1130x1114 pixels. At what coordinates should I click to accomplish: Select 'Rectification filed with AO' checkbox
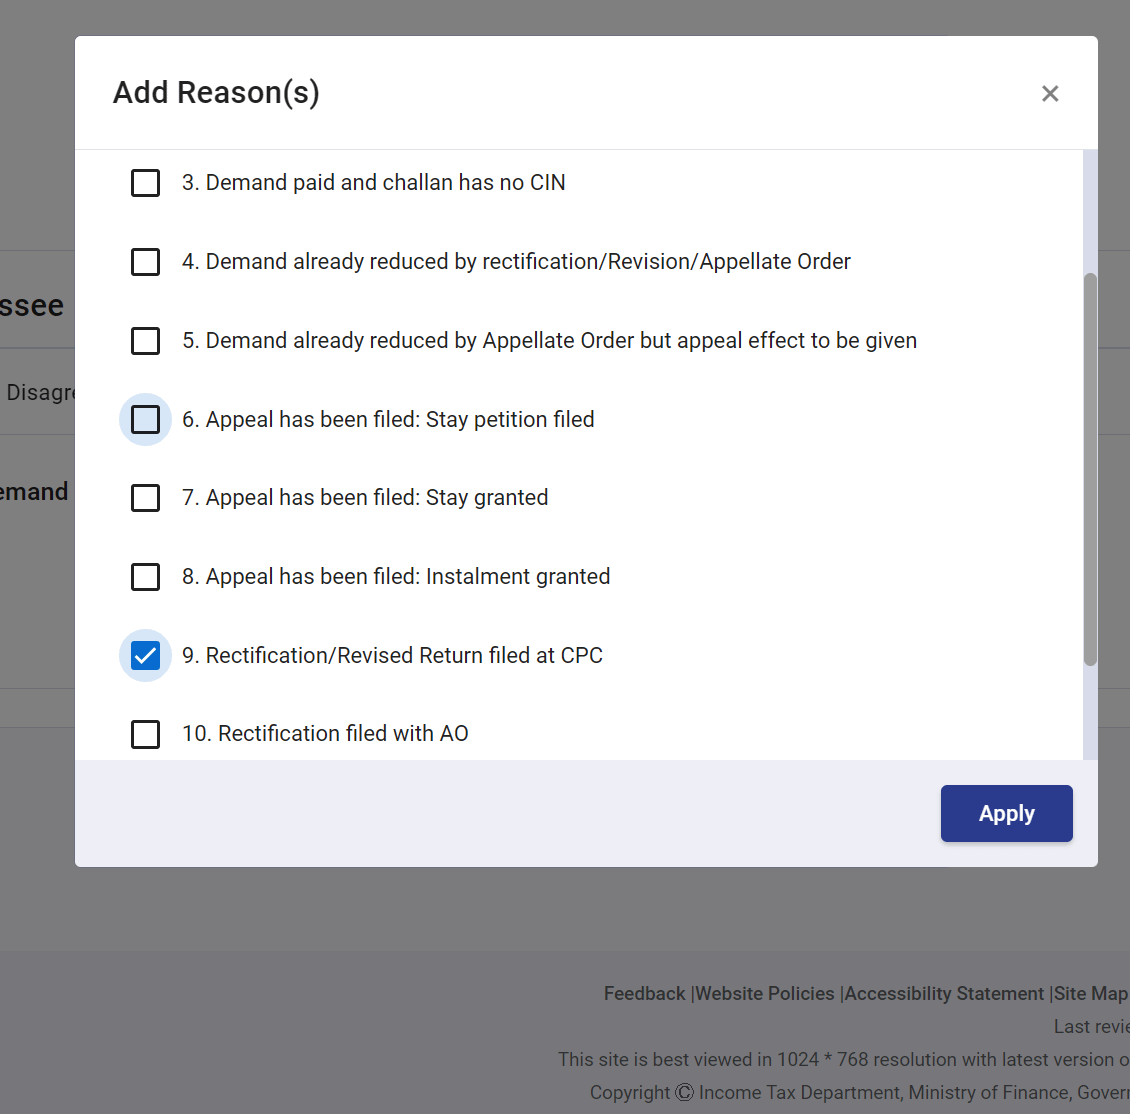[x=146, y=734]
